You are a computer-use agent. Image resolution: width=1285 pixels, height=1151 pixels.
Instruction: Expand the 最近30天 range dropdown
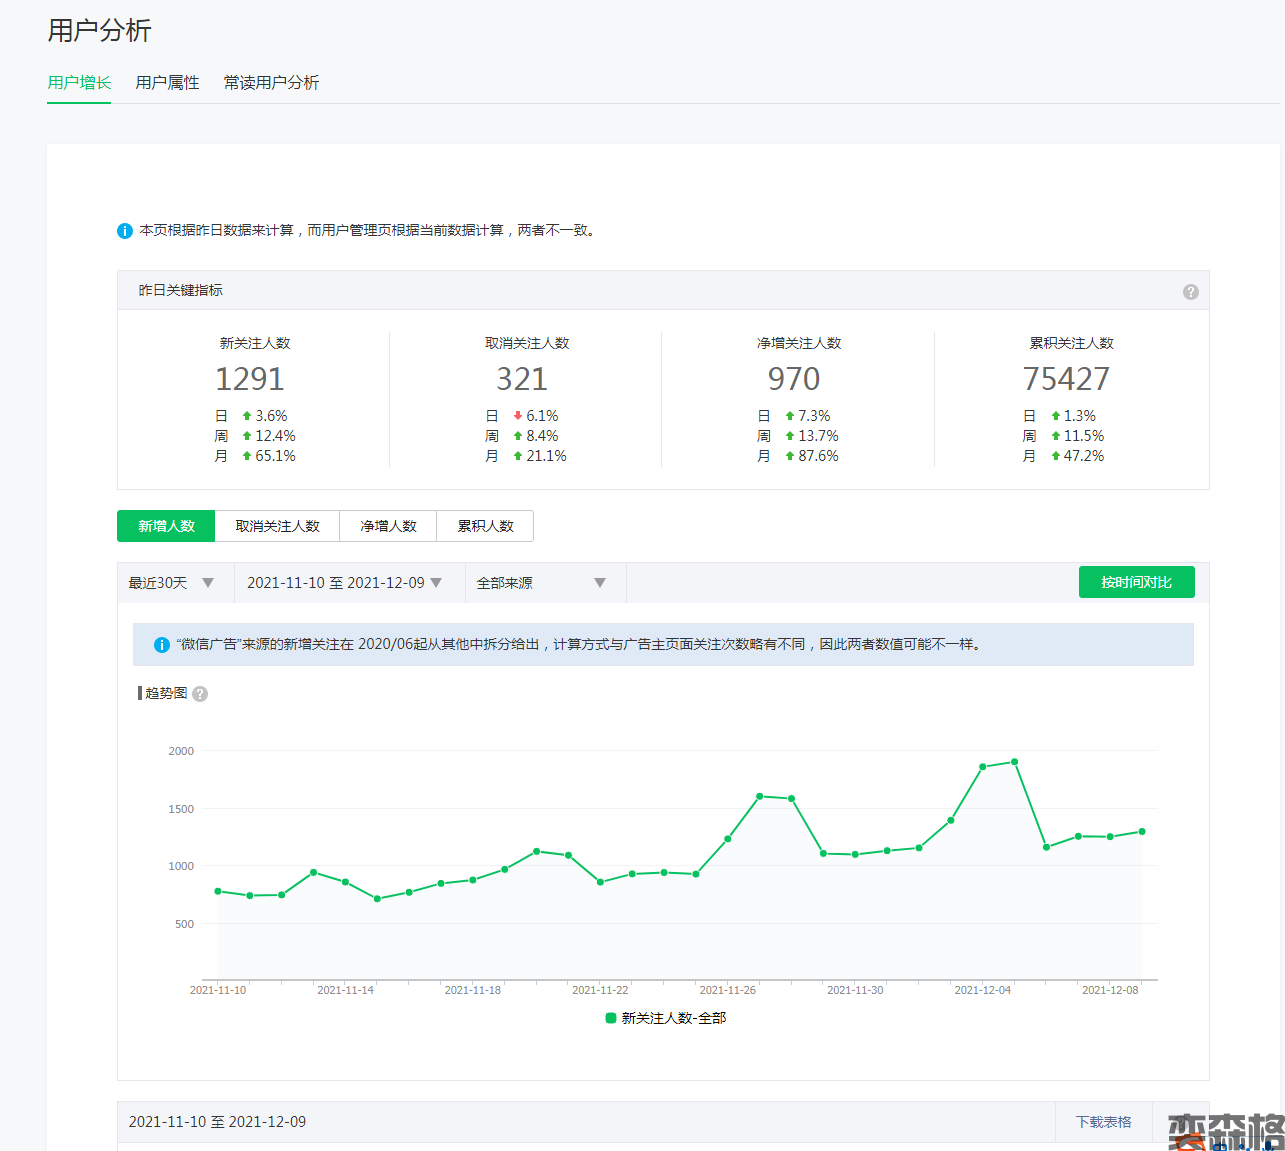(x=171, y=583)
